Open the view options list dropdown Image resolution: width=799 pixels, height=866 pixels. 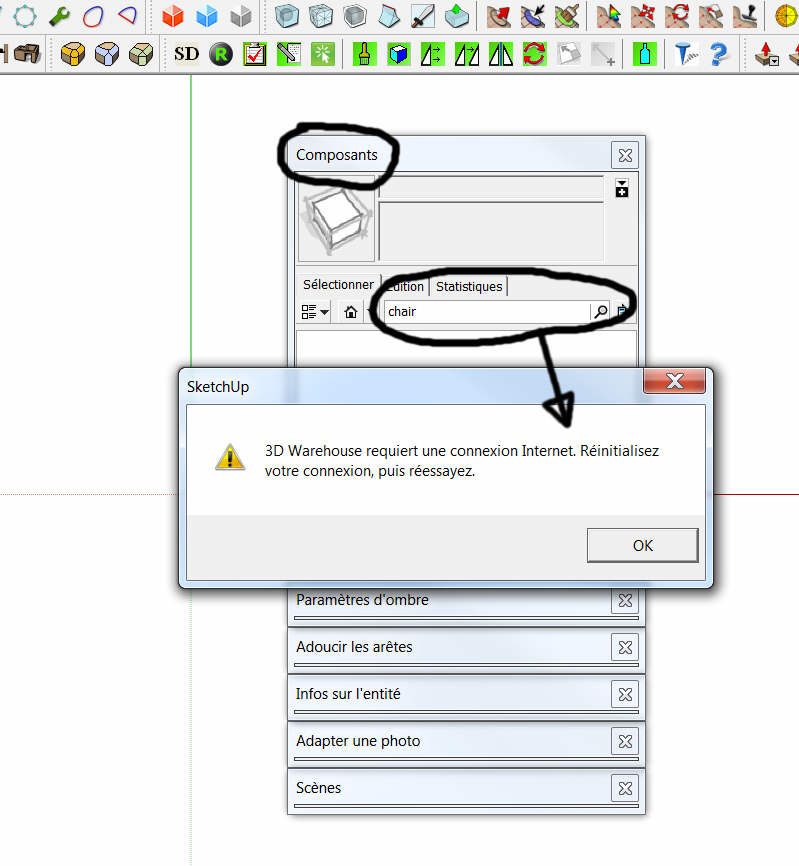click(315, 312)
